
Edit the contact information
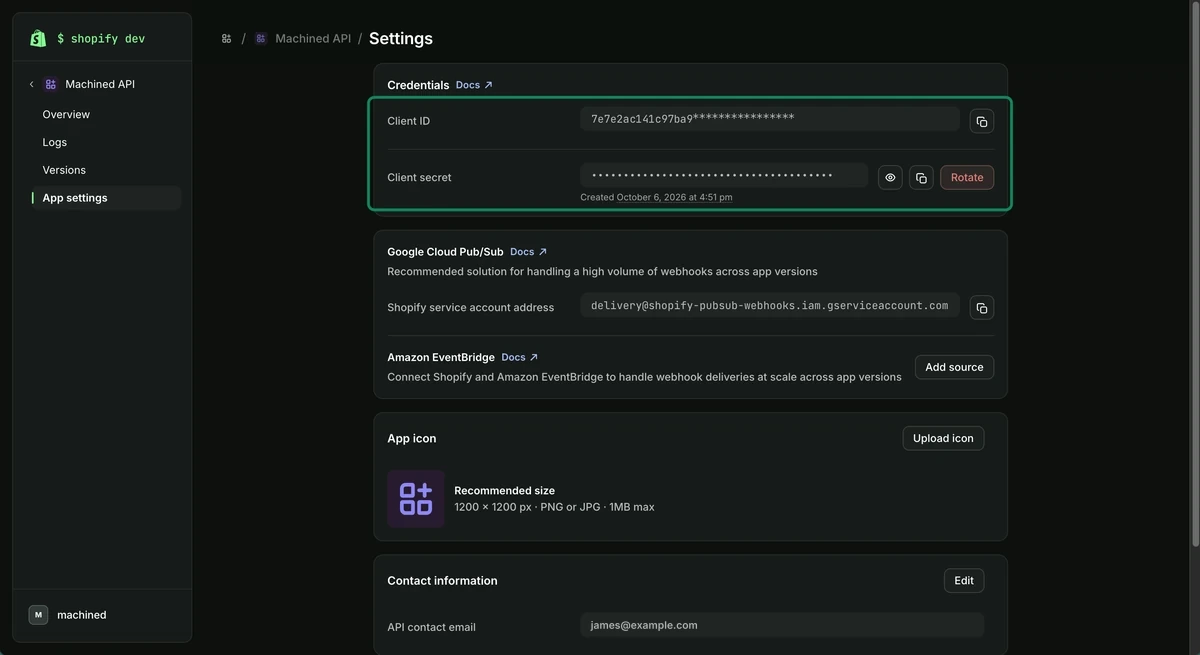[964, 581]
